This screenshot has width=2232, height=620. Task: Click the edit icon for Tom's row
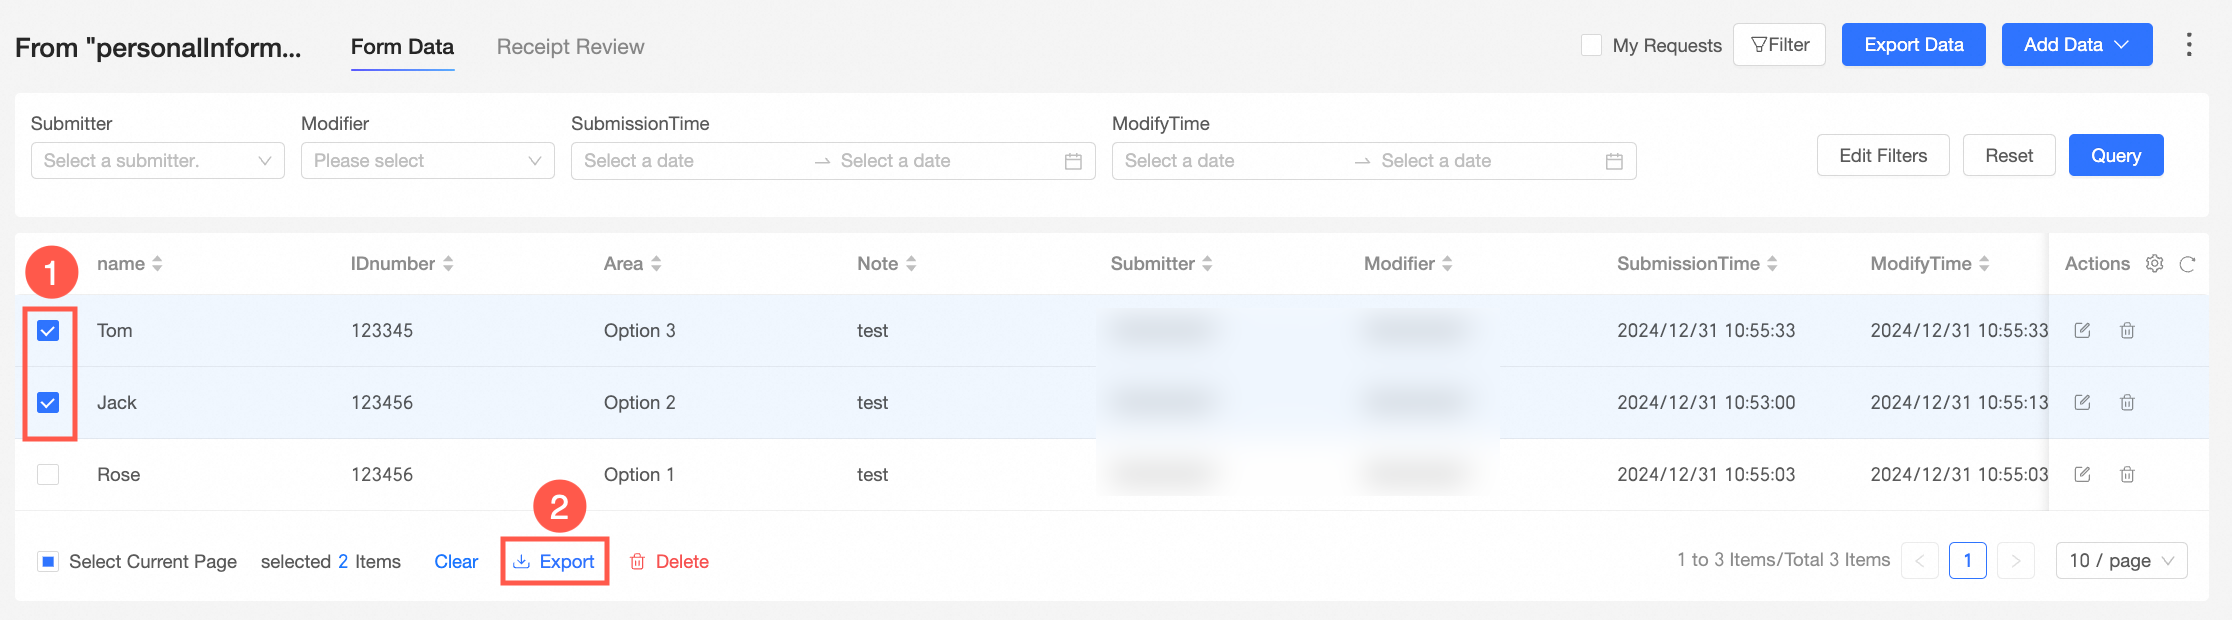coord(2082,331)
